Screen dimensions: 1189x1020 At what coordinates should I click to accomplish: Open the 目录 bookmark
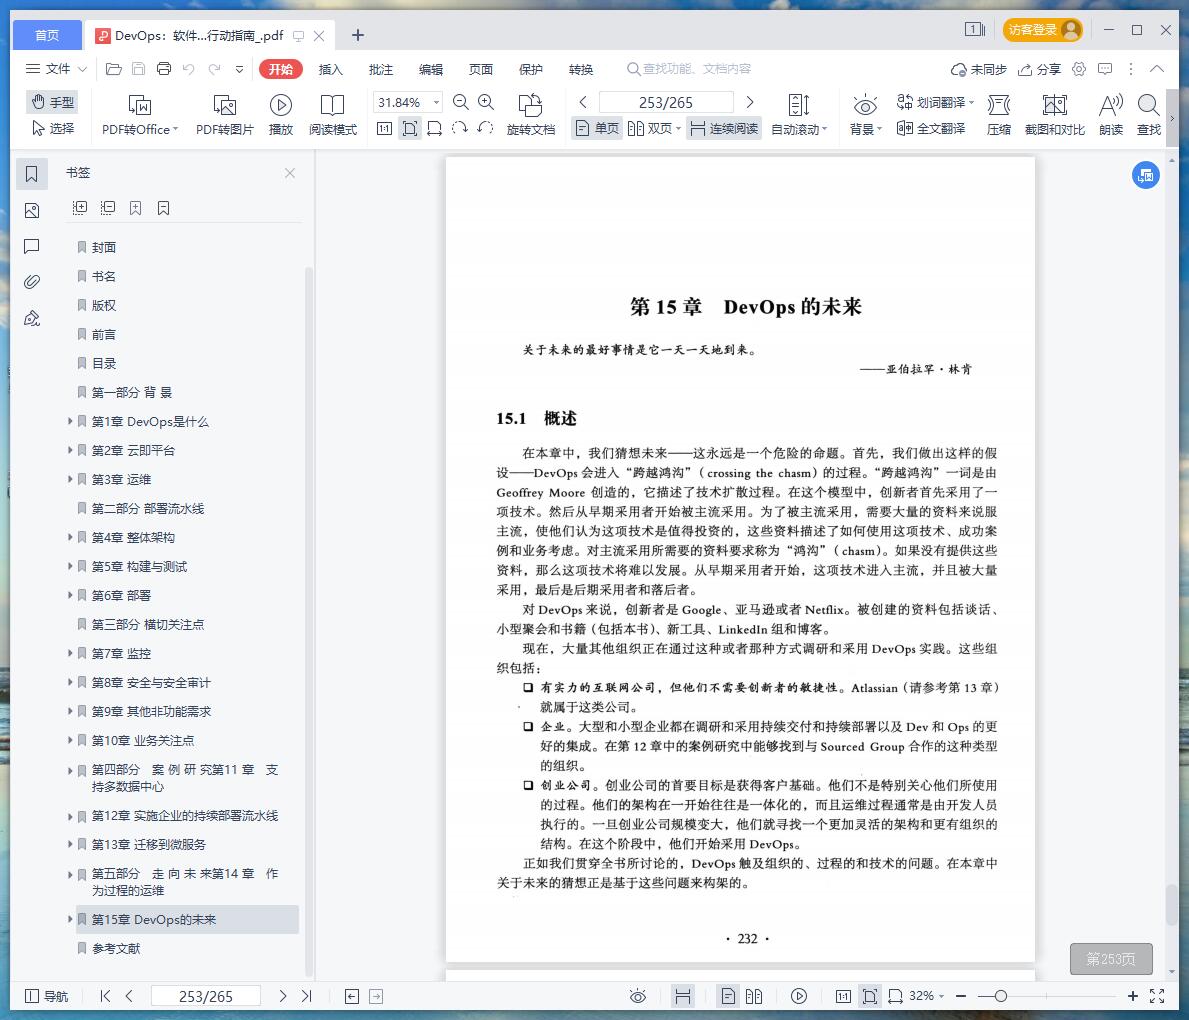pos(104,363)
